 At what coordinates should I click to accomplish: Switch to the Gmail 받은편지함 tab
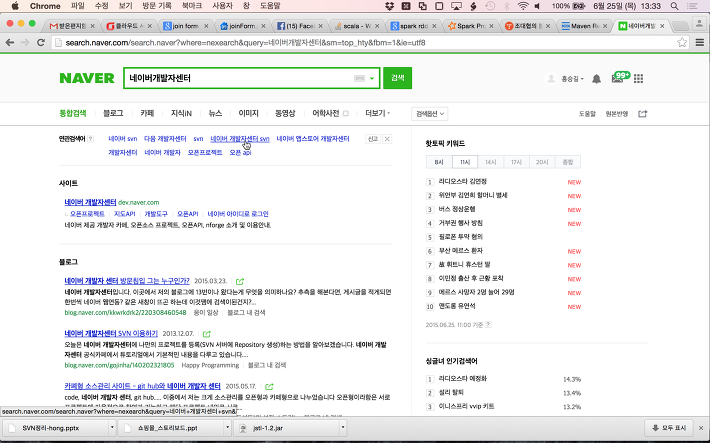coord(72,26)
